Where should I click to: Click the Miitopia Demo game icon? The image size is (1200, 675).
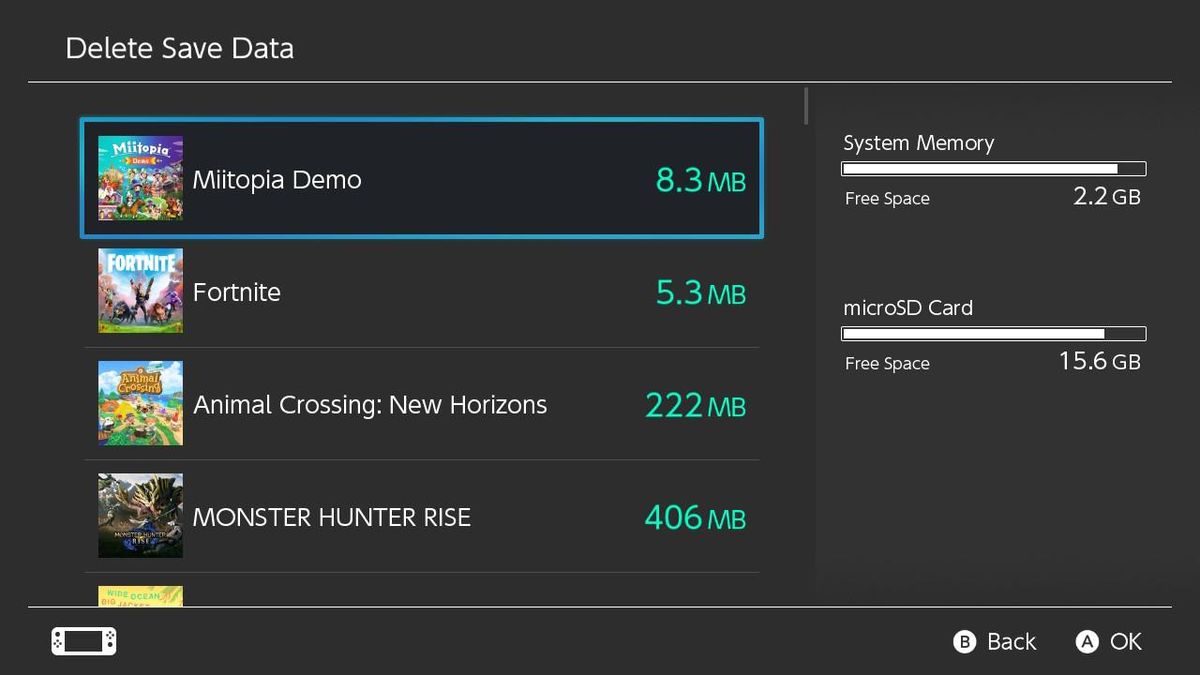coord(140,179)
